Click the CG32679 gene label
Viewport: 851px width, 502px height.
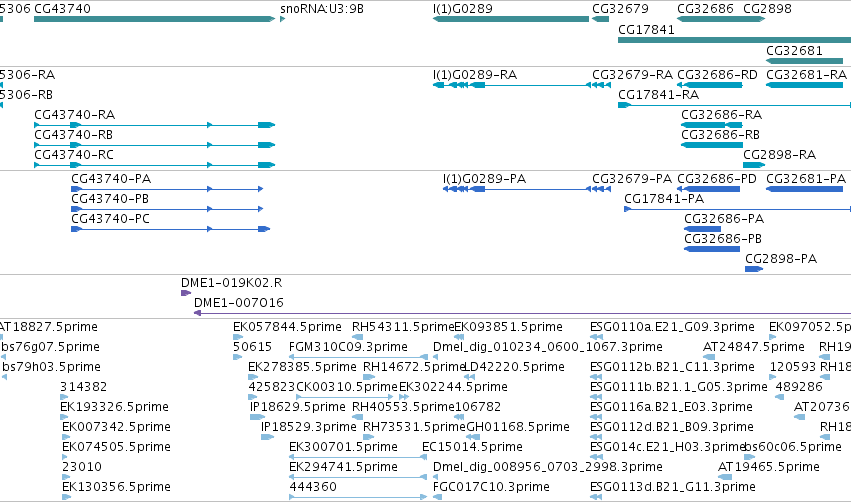click(620, 9)
